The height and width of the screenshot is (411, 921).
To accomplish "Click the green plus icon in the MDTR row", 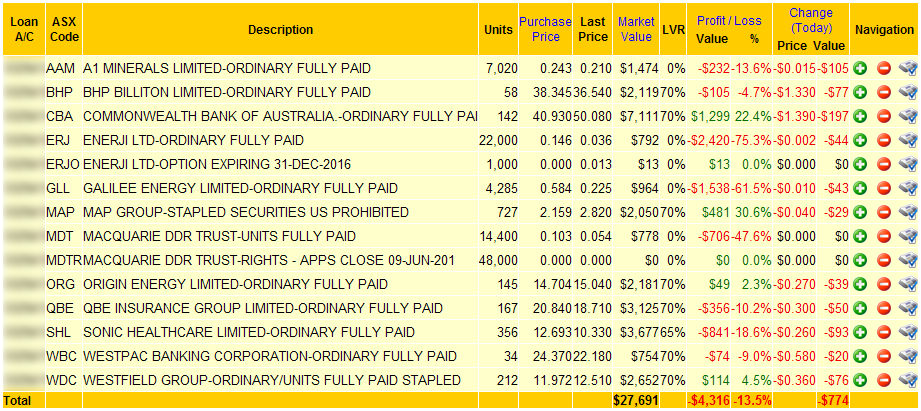I will [861, 260].
